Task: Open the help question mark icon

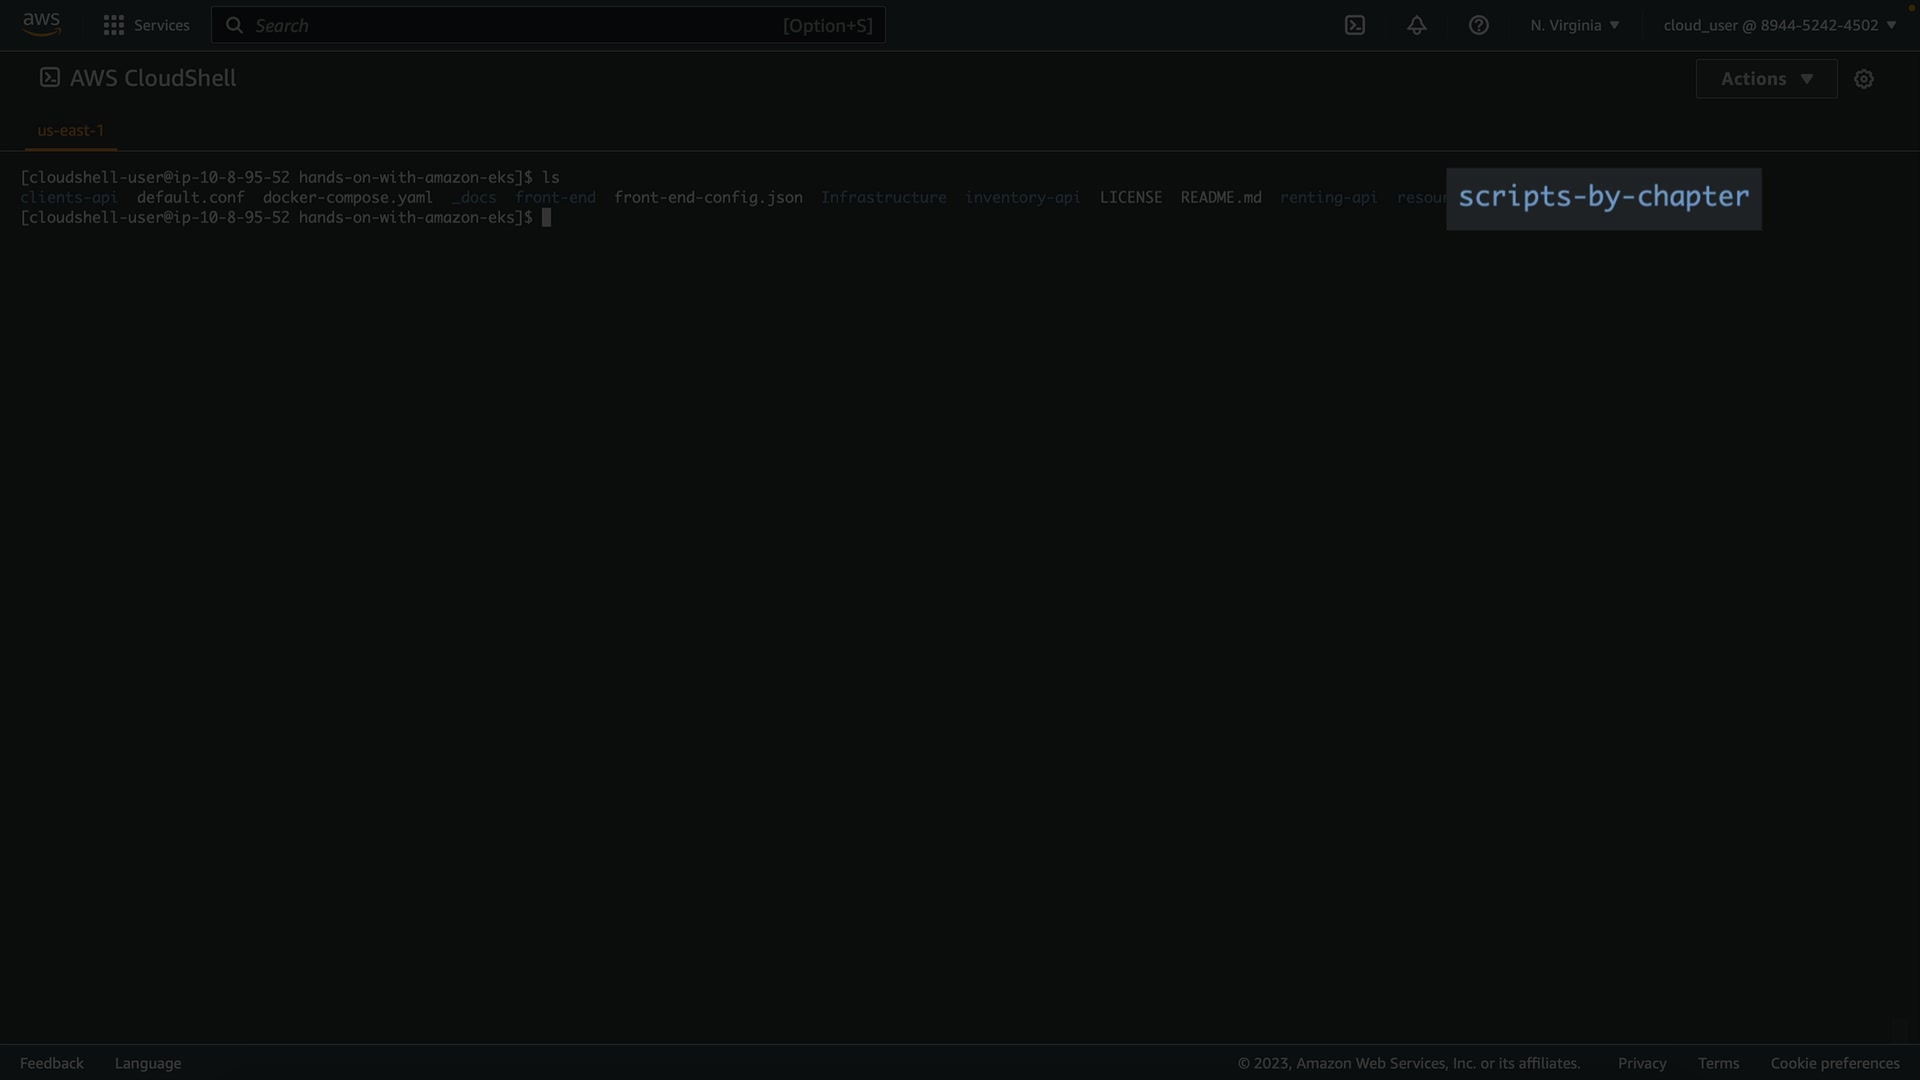Action: [1478, 25]
